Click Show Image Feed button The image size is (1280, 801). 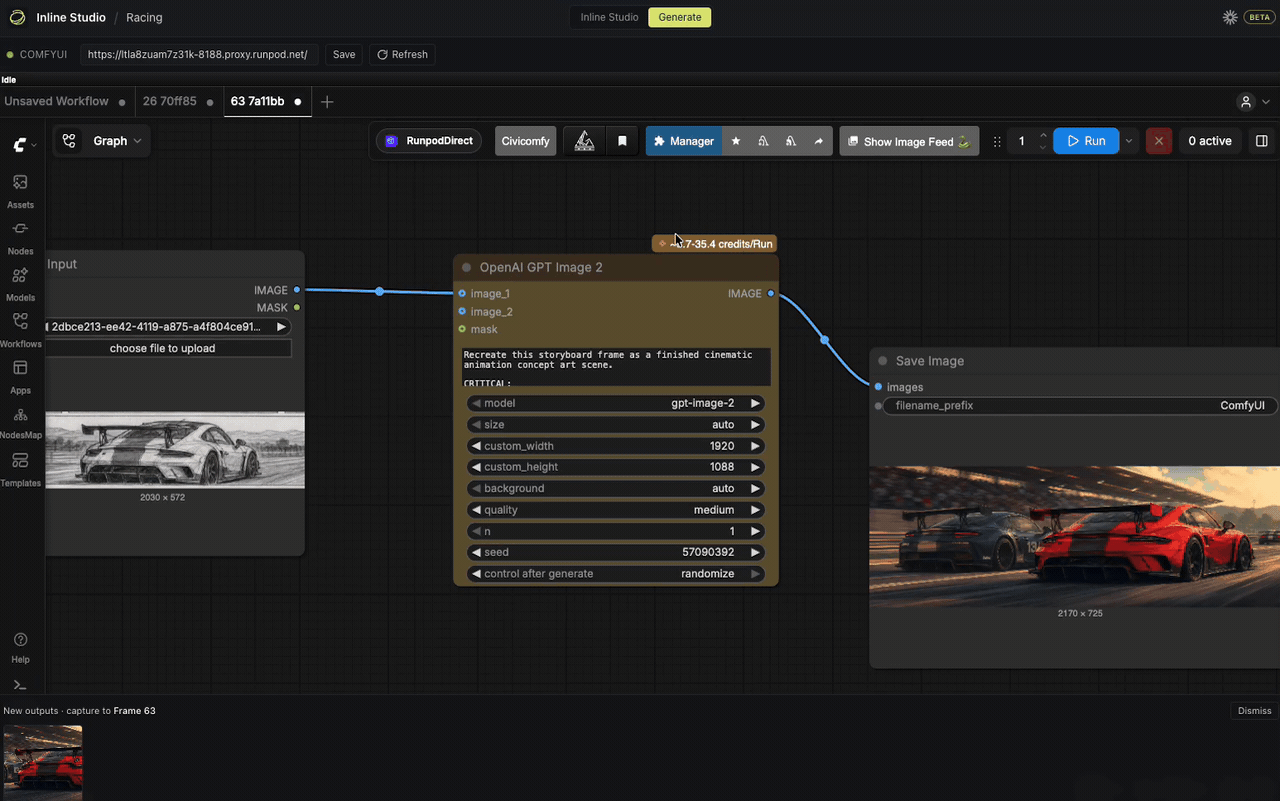point(909,141)
